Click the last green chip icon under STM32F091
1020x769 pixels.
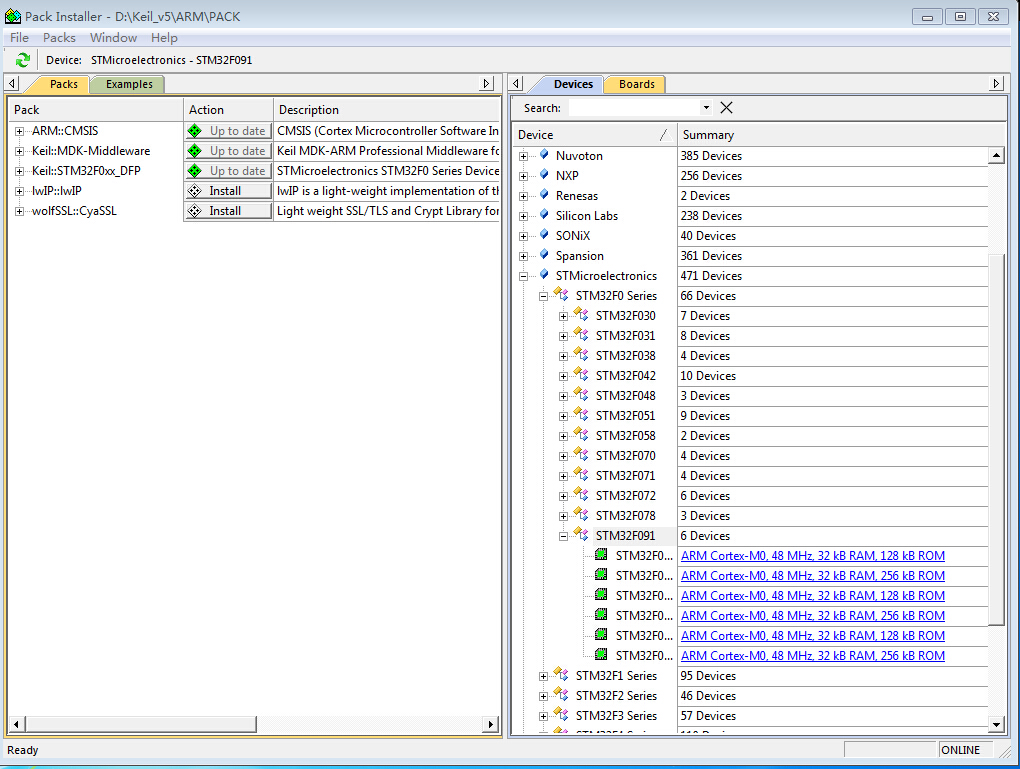tap(602, 654)
